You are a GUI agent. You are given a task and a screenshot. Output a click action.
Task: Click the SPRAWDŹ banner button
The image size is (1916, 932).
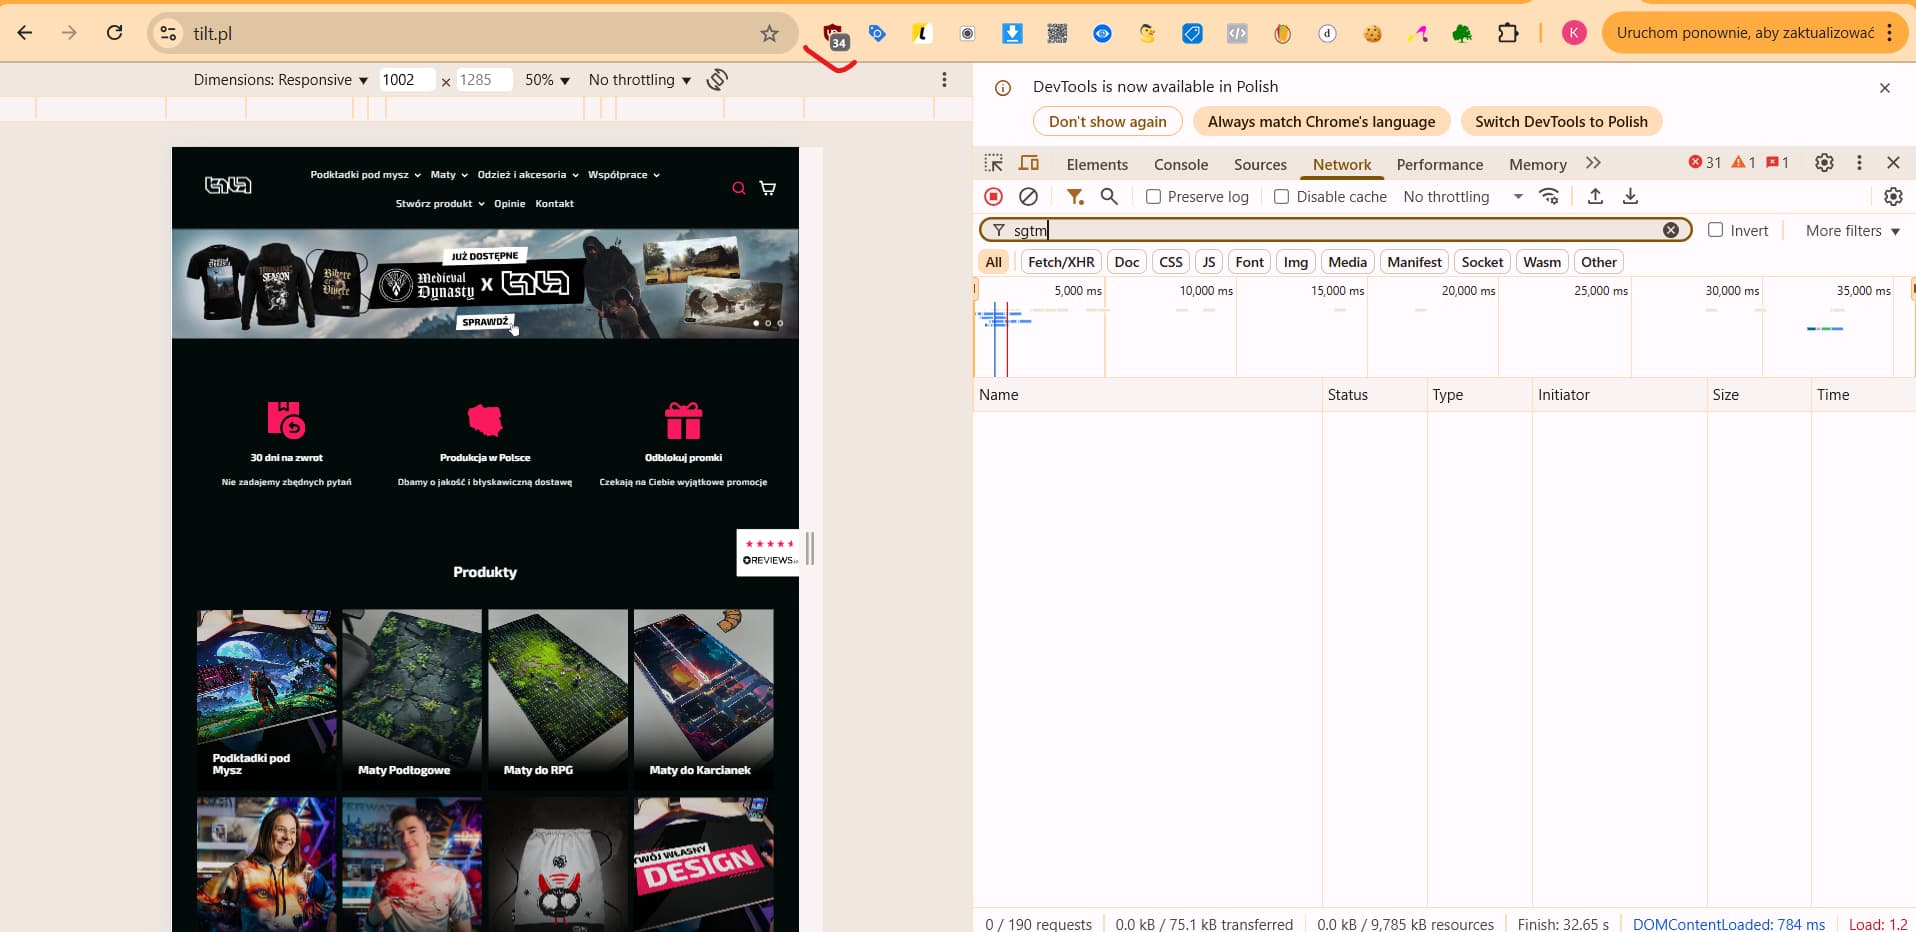(x=485, y=322)
